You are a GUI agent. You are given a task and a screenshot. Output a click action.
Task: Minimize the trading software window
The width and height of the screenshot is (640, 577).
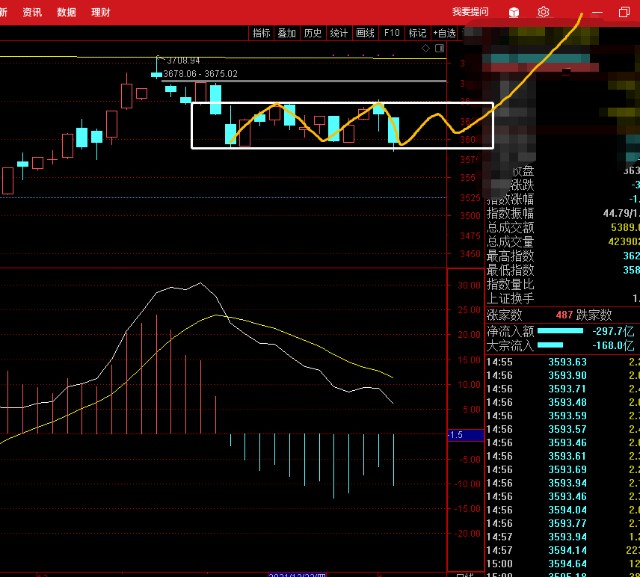(597, 13)
